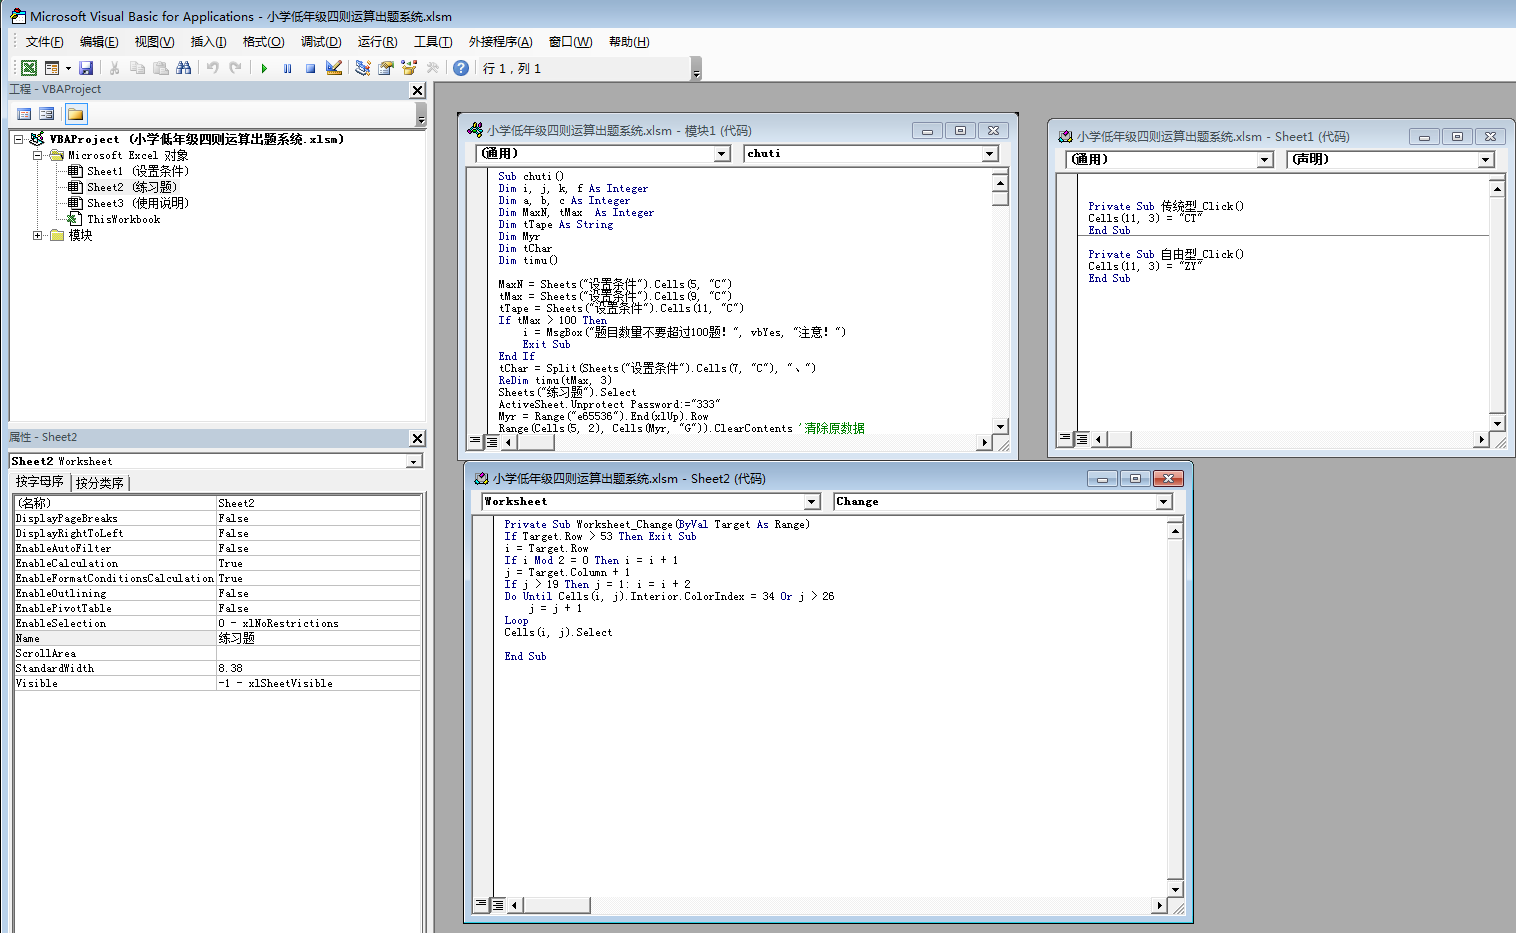This screenshot has width=1516, height=933.
Task: Open the (通用) dropdown in Sheet1 code window
Action: click(1265, 160)
